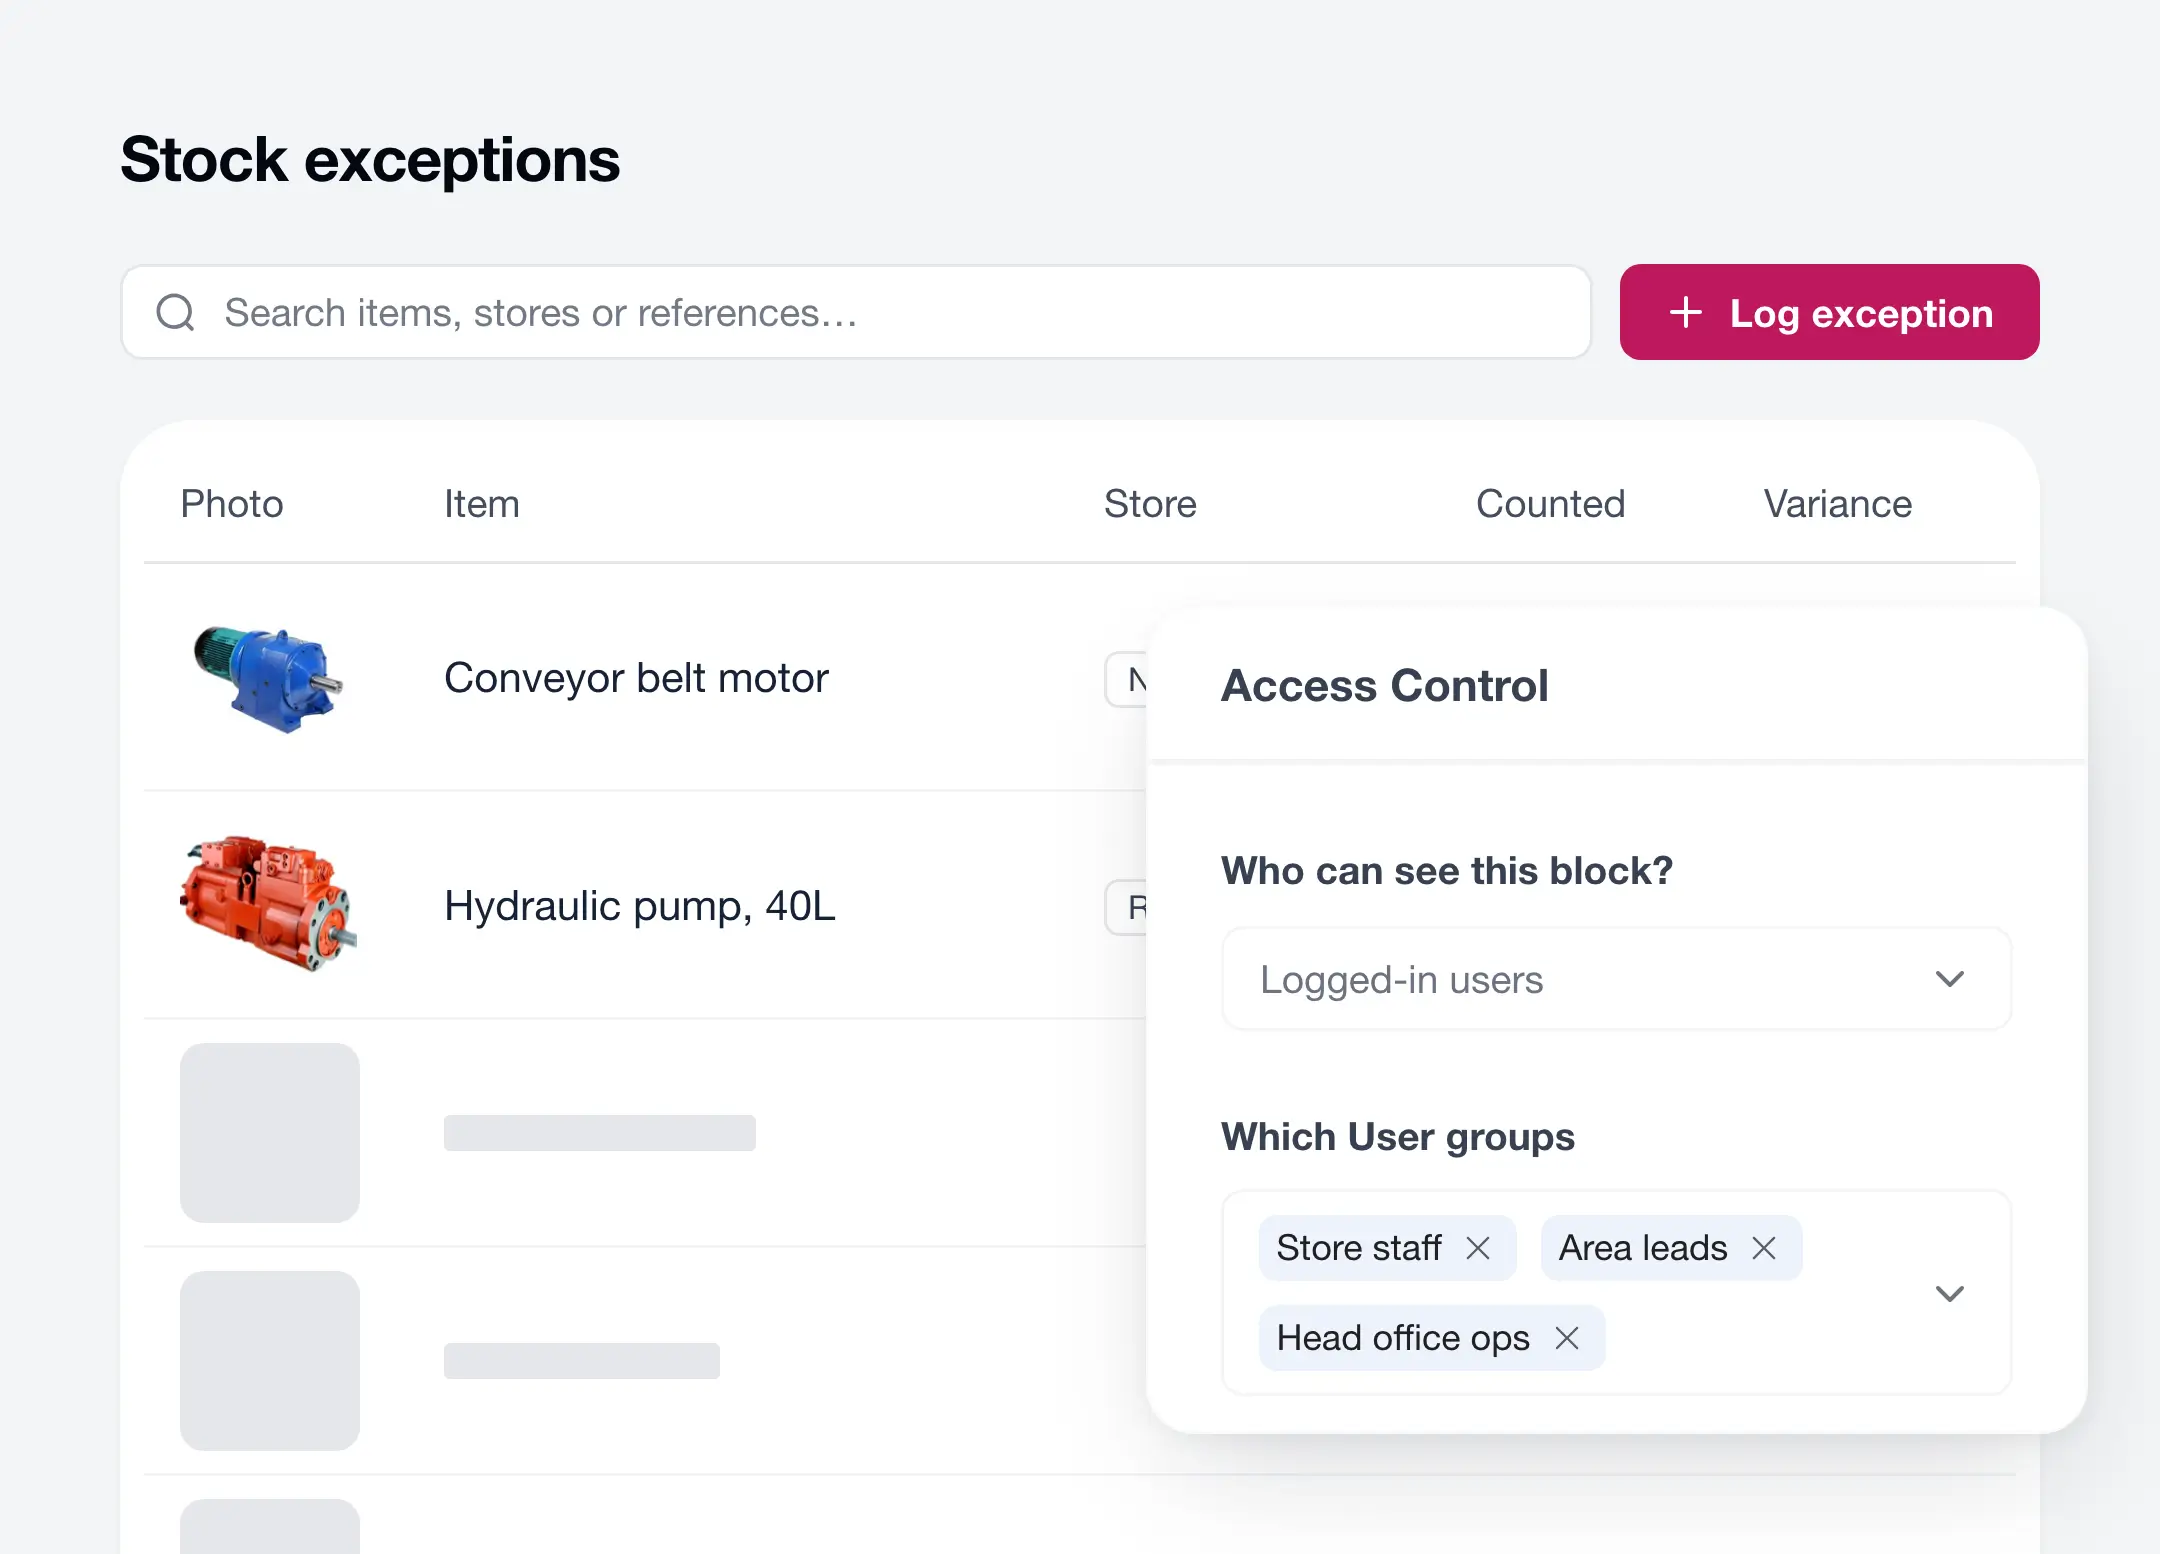
Task: Open the Logged-in users dropdown
Action: pyautogui.click(x=1616, y=979)
